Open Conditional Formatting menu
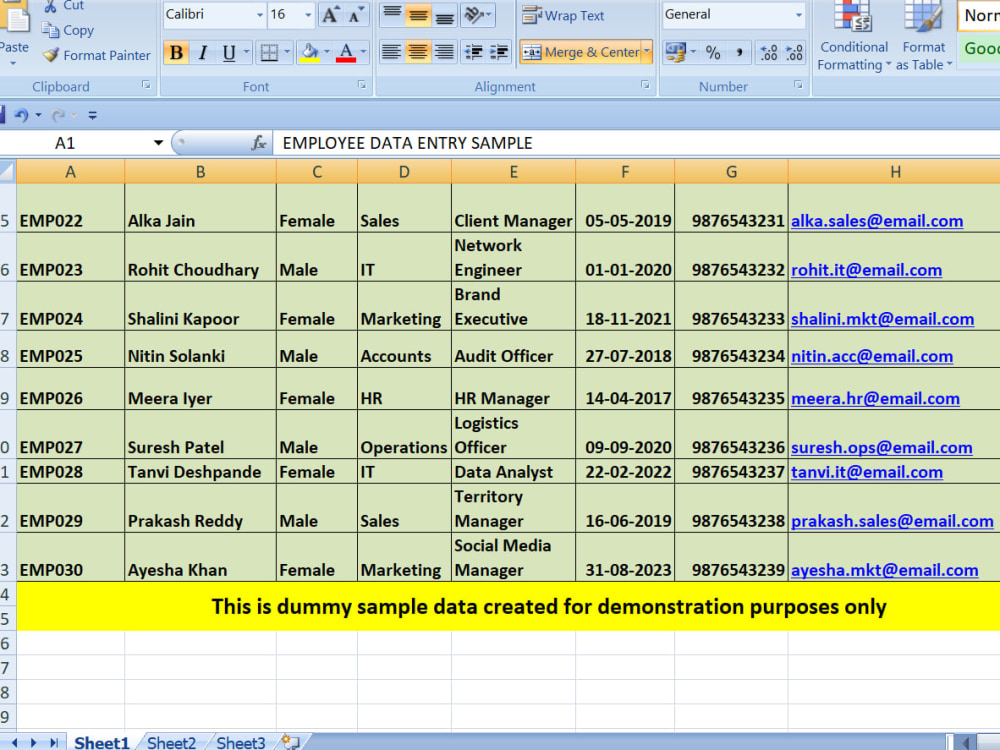1000x750 pixels. point(854,37)
